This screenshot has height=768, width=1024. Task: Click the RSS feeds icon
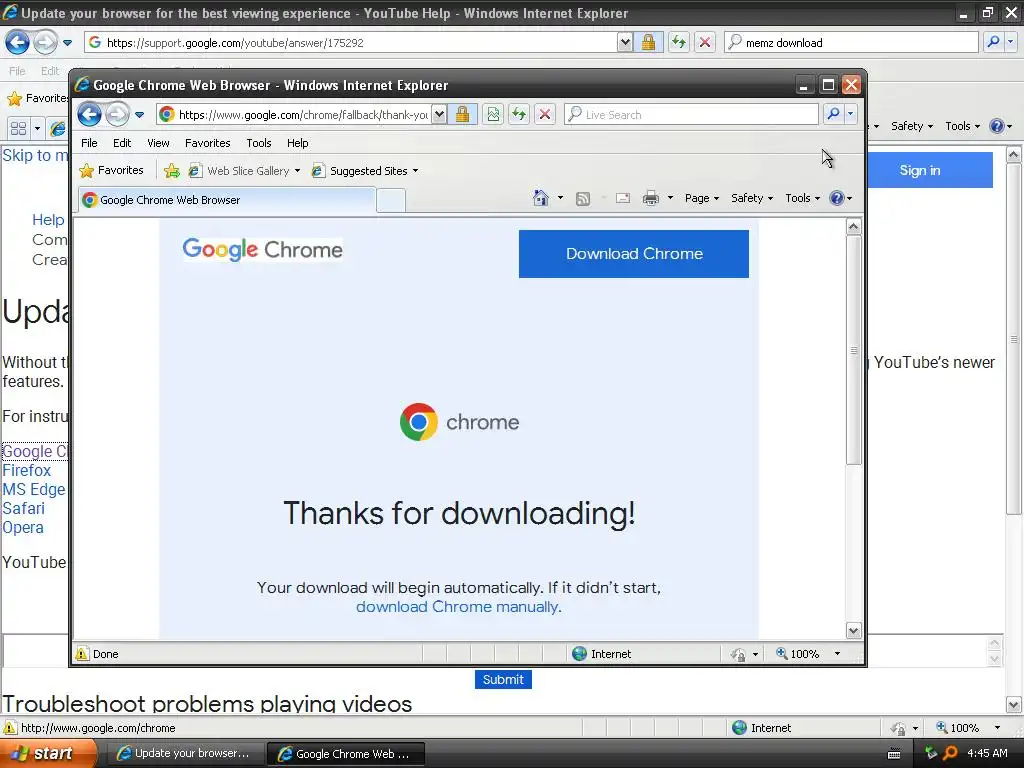(583, 199)
